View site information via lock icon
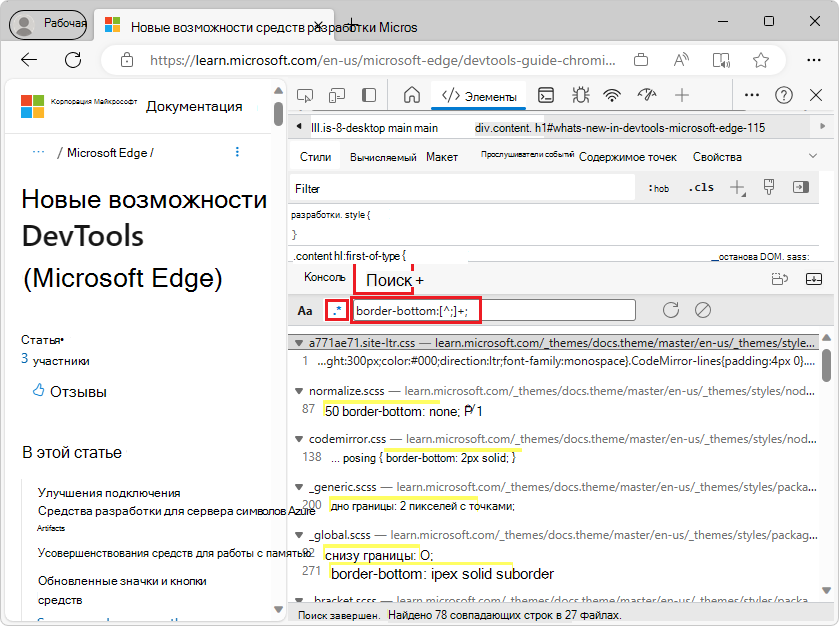This screenshot has width=839, height=626. (x=127, y=60)
